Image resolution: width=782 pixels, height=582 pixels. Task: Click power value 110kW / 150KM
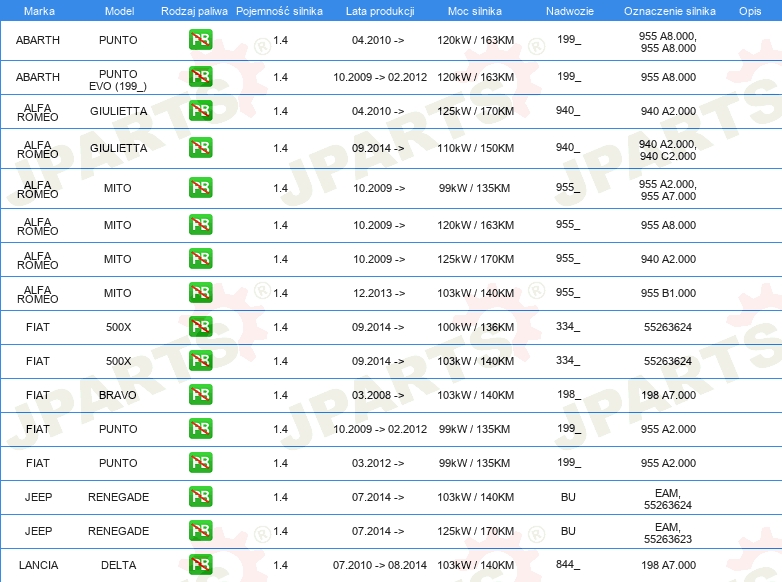click(475, 148)
